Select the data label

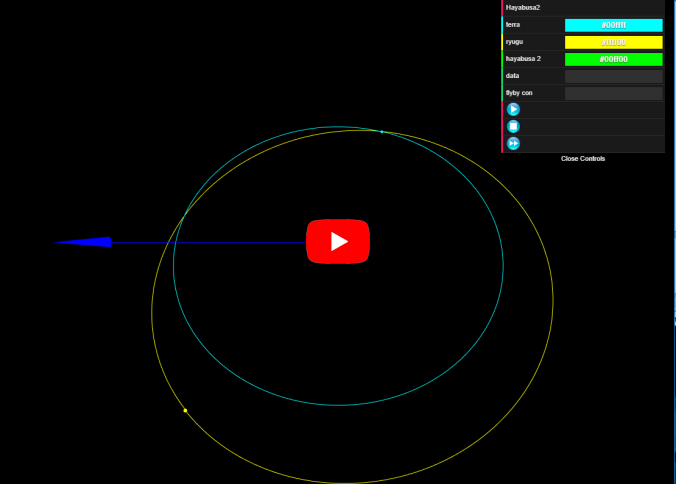pyautogui.click(x=512, y=76)
